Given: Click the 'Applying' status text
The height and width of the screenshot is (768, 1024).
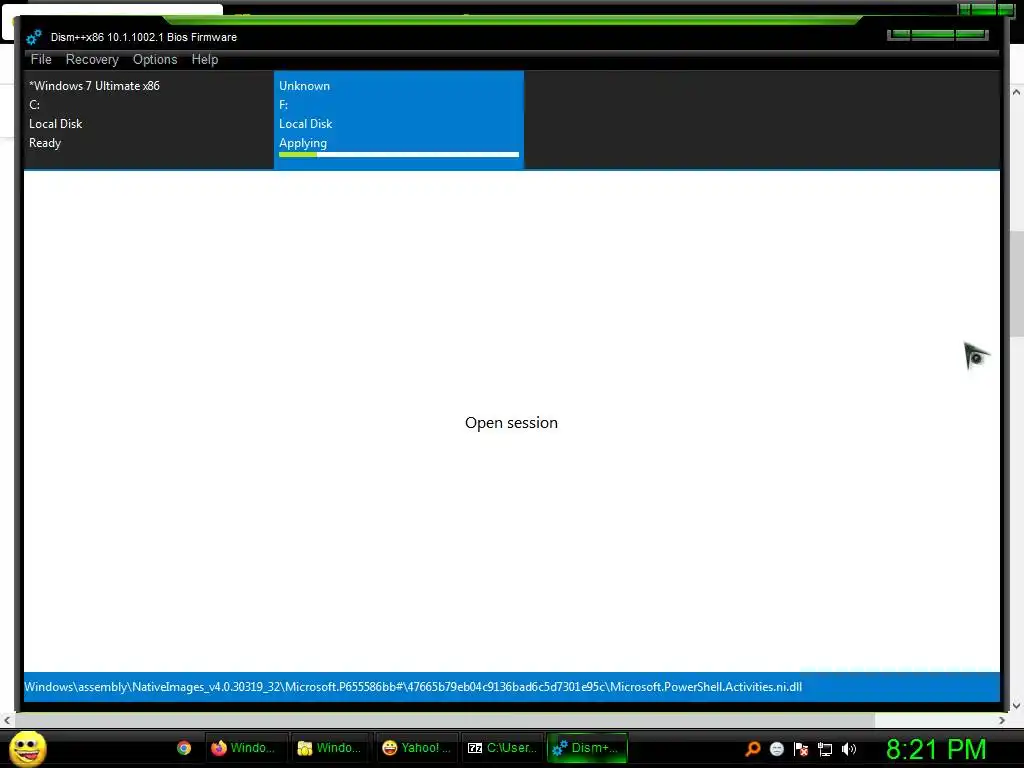Looking at the screenshot, I should (x=303, y=143).
